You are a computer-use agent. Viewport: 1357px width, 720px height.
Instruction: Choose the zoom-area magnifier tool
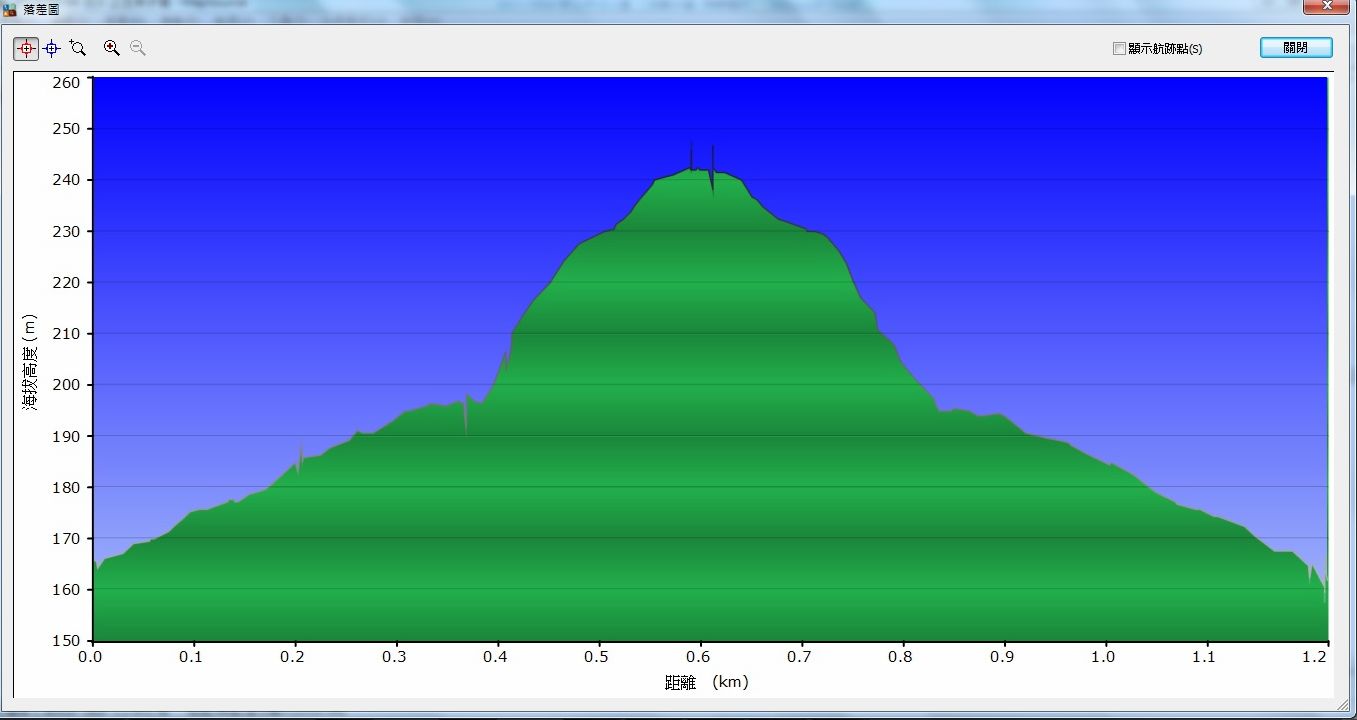click(x=78, y=48)
